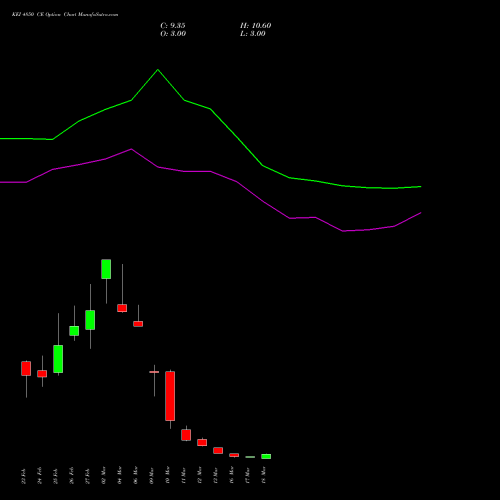Click the tall red candle for 10 Mar
The image size is (500, 500).
point(170,396)
